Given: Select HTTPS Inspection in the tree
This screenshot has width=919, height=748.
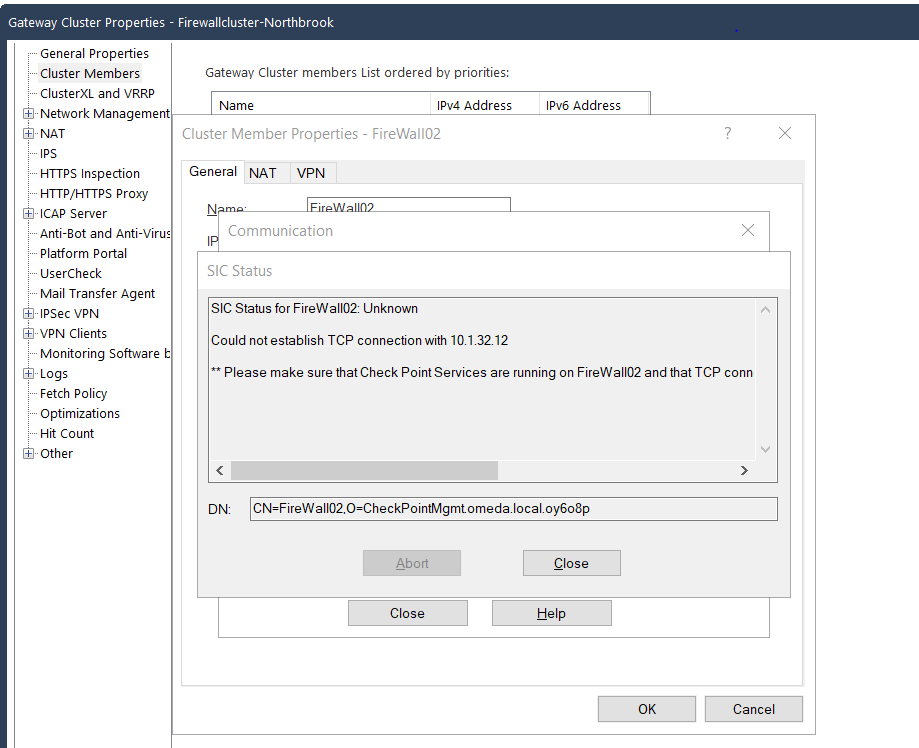Looking at the screenshot, I should [90, 173].
